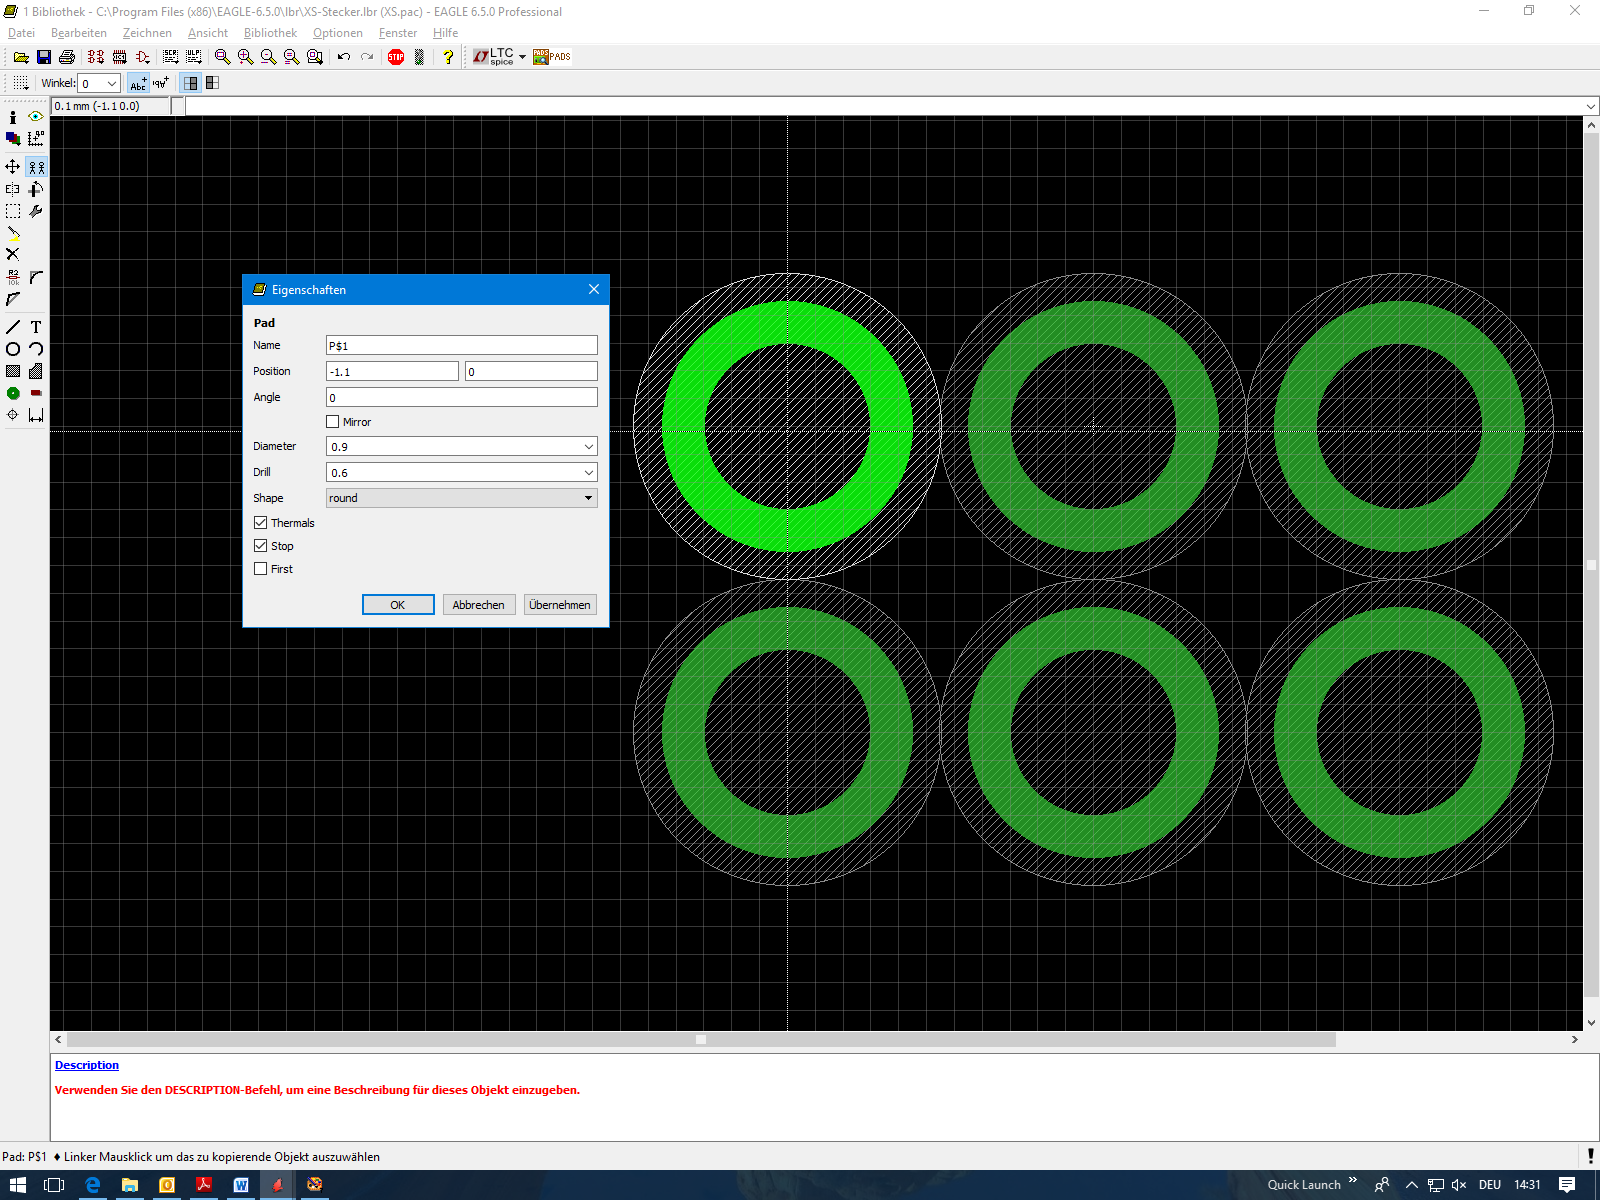Click the Zoom to fit icon
The width and height of the screenshot is (1600, 1200).
(x=222, y=57)
